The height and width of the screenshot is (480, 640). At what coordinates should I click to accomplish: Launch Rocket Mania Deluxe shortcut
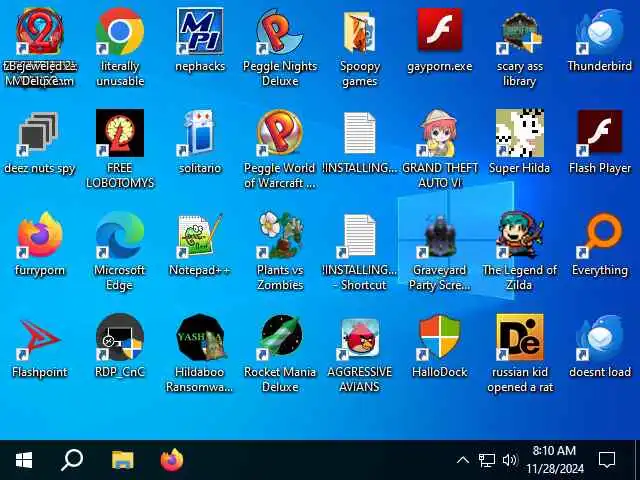click(280, 337)
